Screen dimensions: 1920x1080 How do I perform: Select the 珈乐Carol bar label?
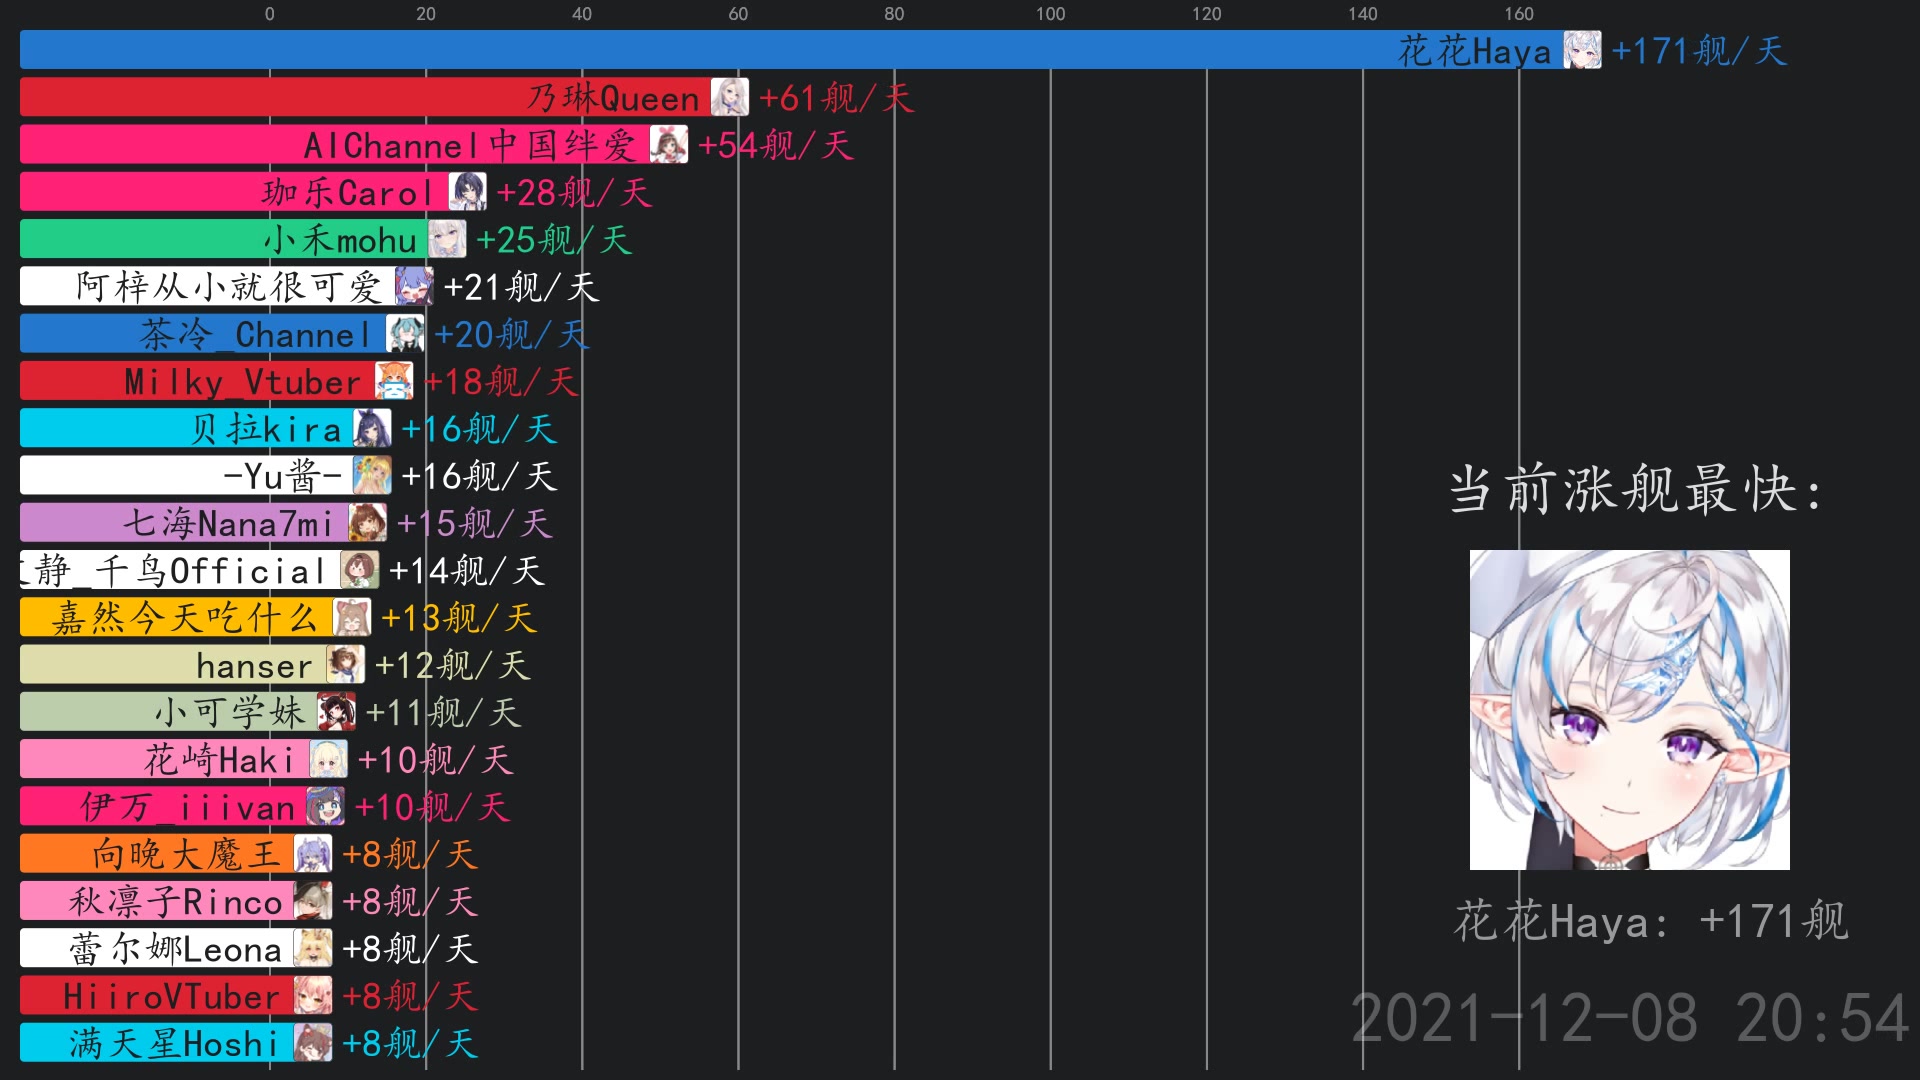[348, 193]
